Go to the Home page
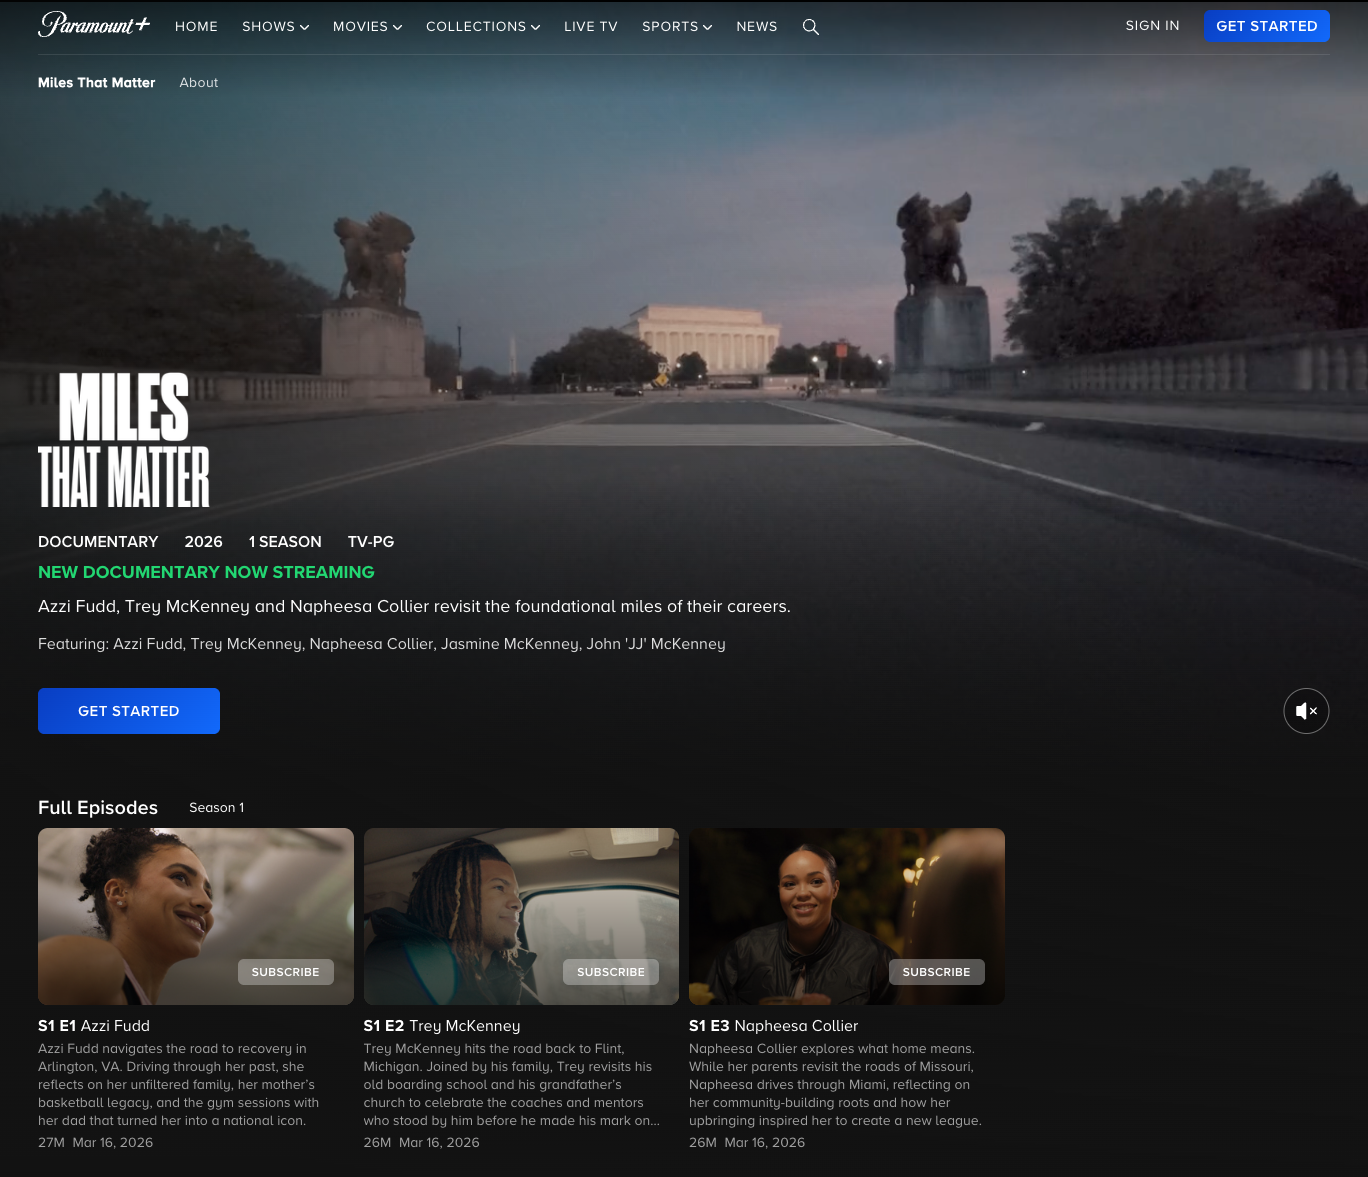Screen dimensions: 1368x1177 pyautogui.click(x=196, y=27)
